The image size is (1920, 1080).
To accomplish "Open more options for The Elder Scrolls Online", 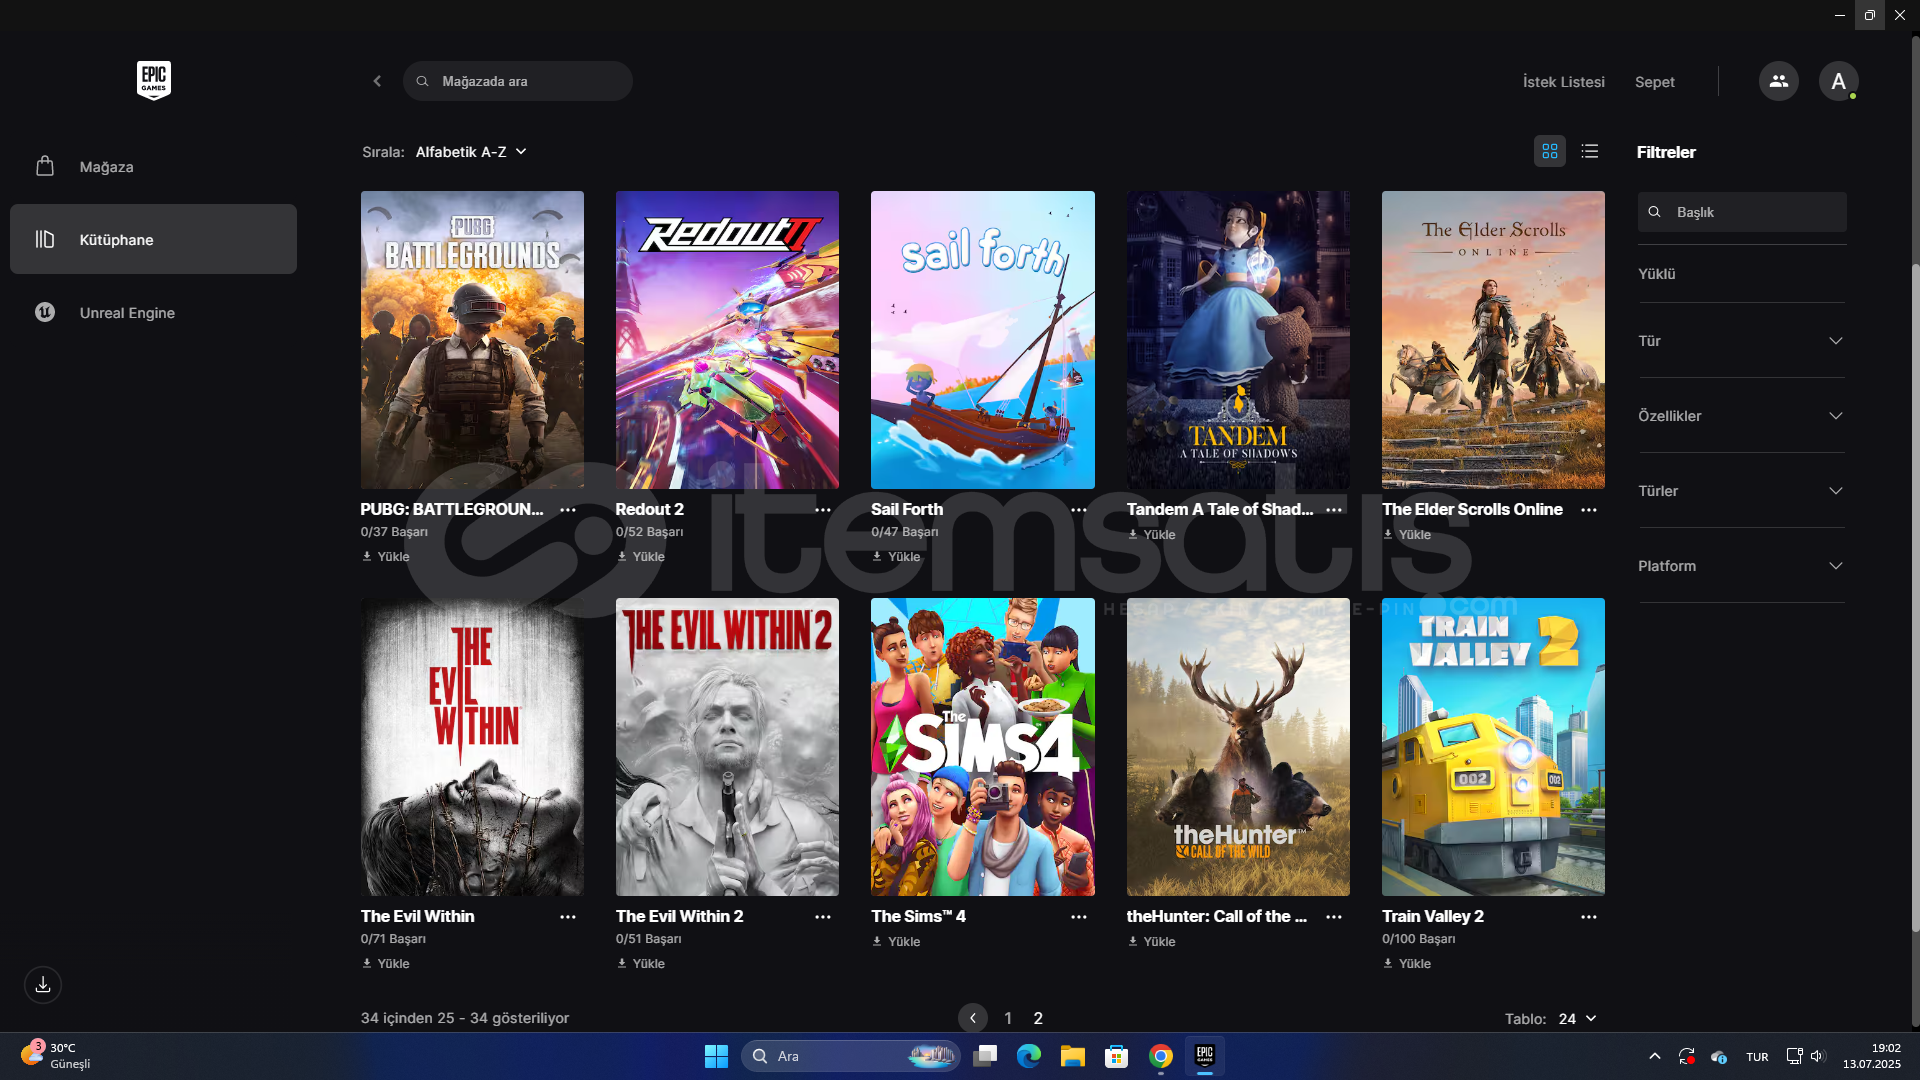I will coord(1589,510).
